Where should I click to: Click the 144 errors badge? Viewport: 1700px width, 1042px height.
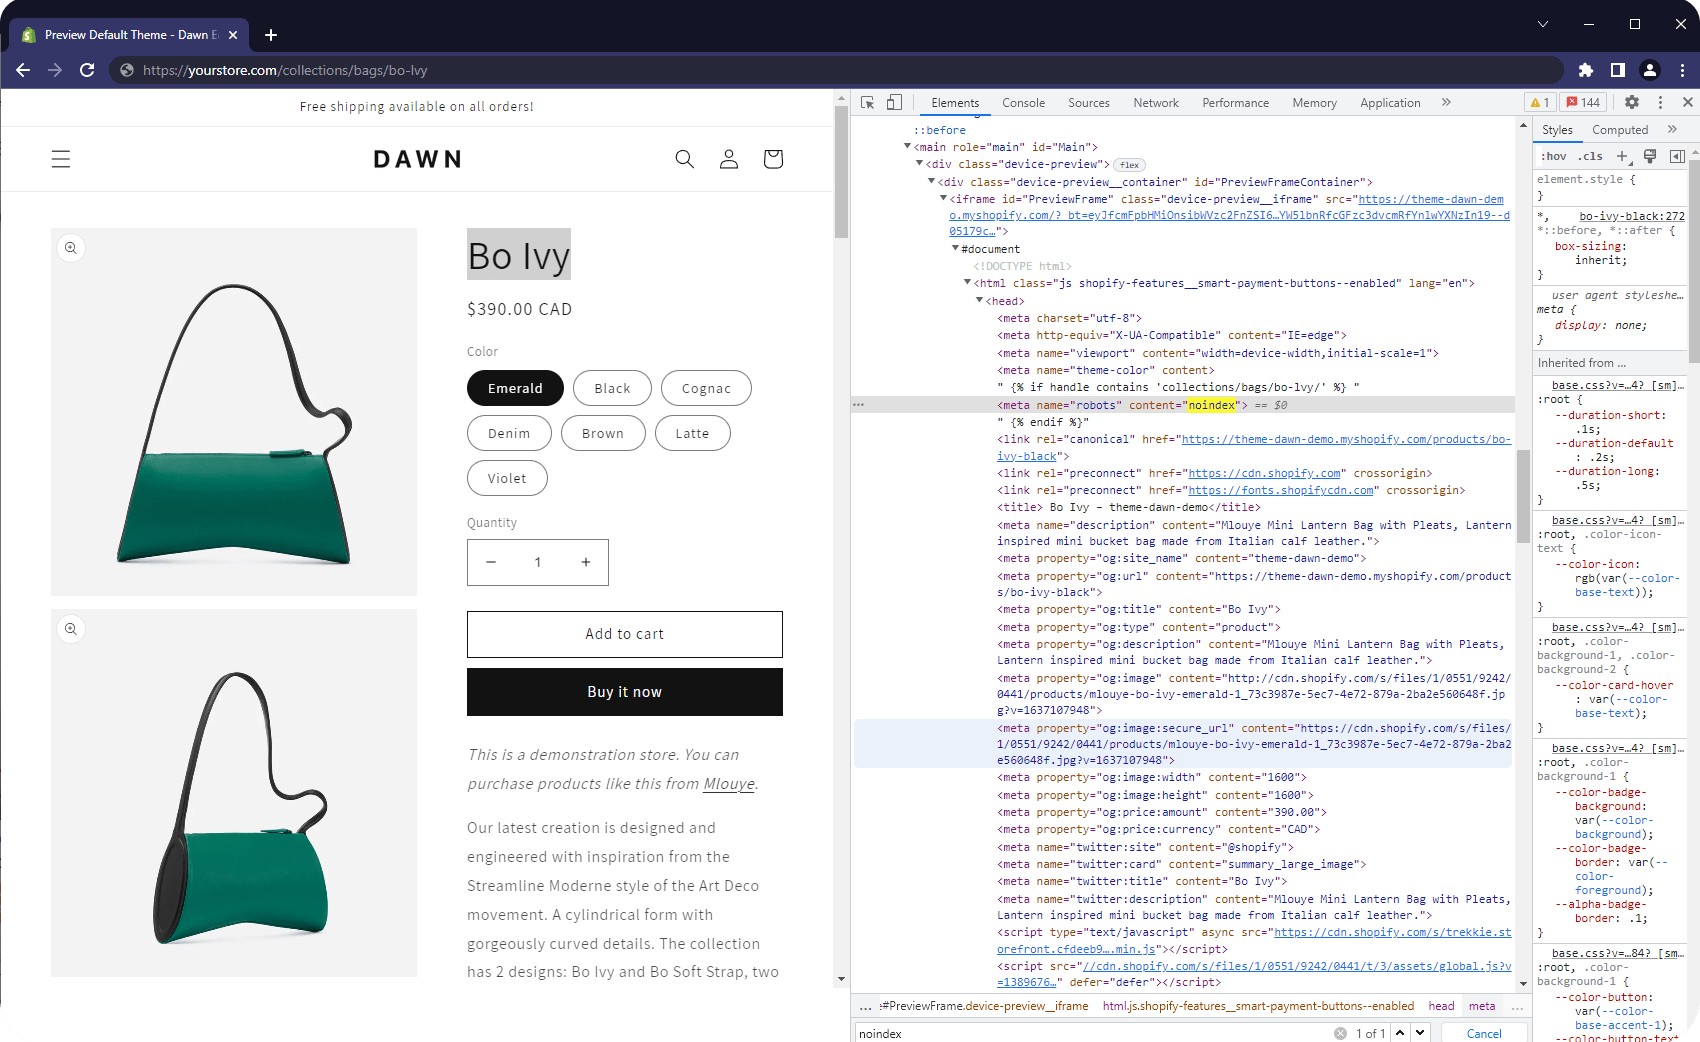1584,102
